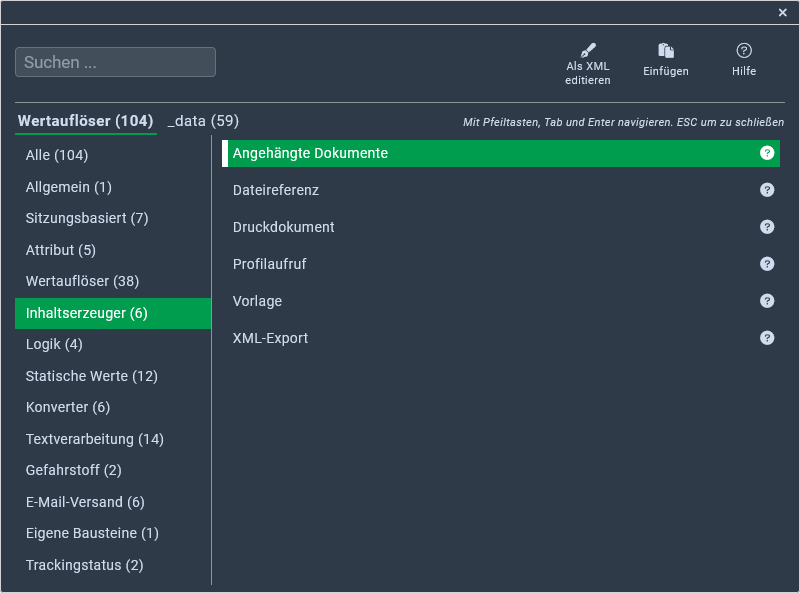Open the help icon for Druckdokument

[767, 227]
